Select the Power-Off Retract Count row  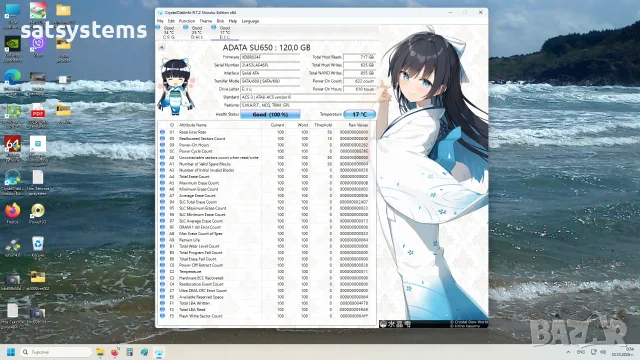(264, 265)
